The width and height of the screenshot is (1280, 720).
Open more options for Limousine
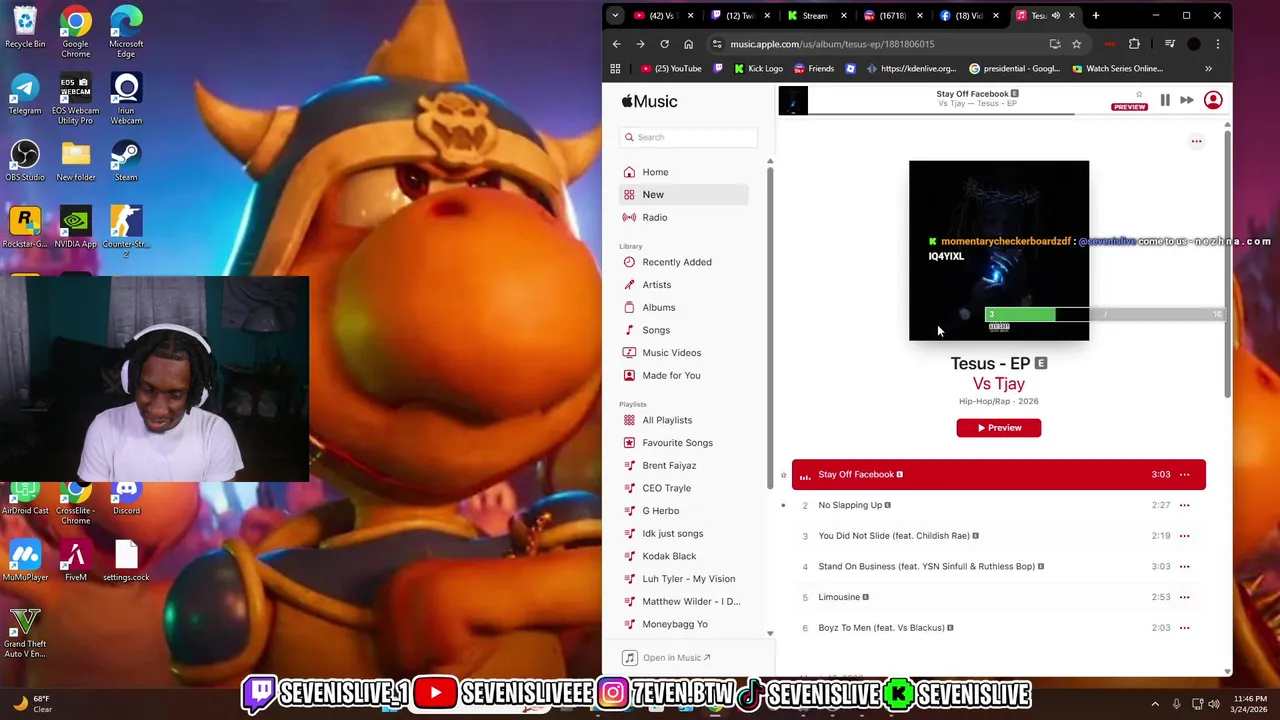pyautogui.click(x=1185, y=597)
